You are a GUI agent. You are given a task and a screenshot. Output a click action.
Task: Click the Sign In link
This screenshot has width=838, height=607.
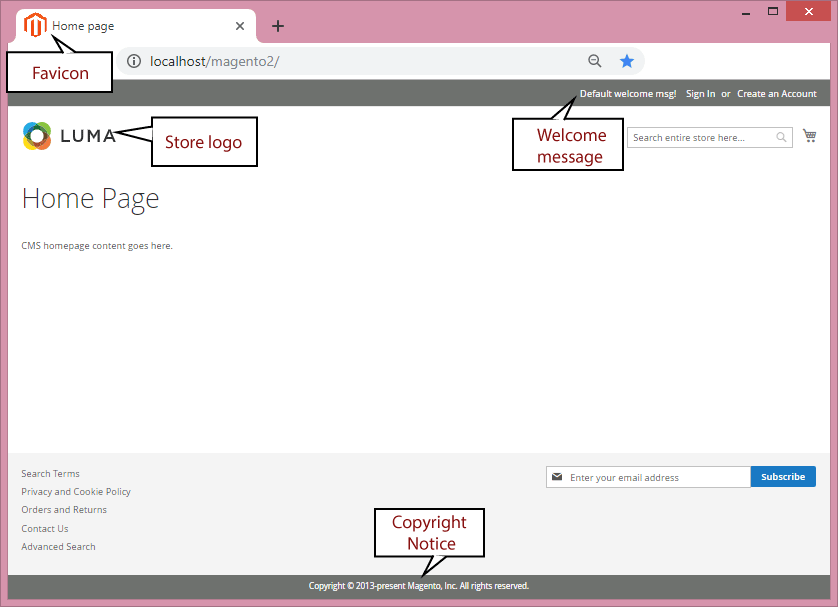point(700,94)
